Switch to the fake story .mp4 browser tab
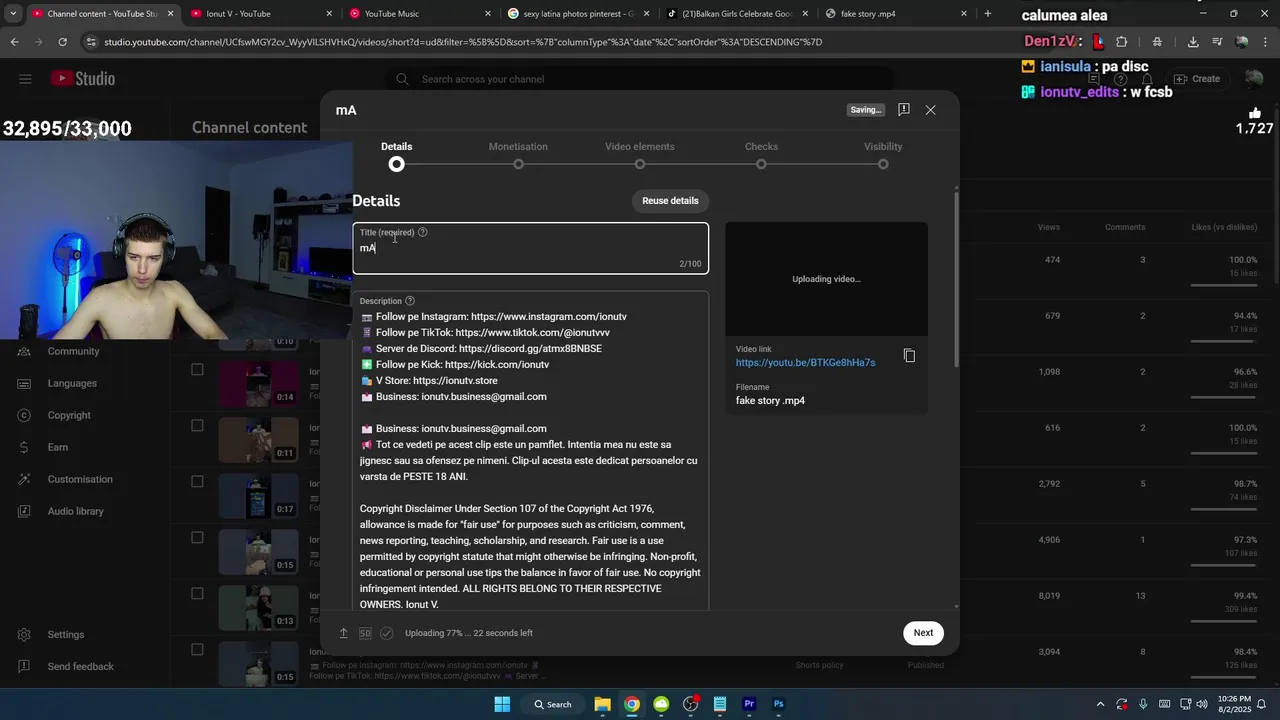 tap(895, 14)
